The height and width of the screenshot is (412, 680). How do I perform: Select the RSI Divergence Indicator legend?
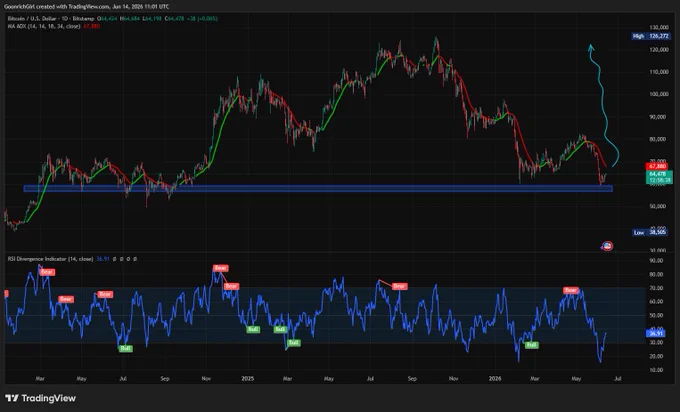point(50,259)
